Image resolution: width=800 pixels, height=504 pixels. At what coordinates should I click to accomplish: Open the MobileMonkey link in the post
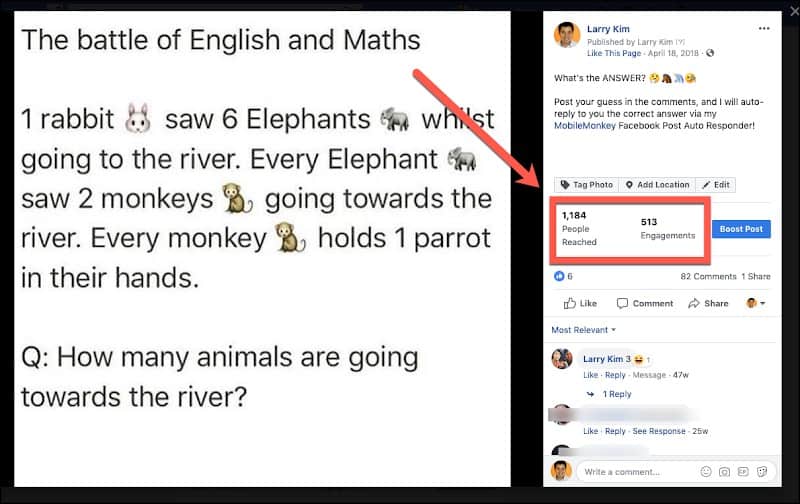pos(585,125)
